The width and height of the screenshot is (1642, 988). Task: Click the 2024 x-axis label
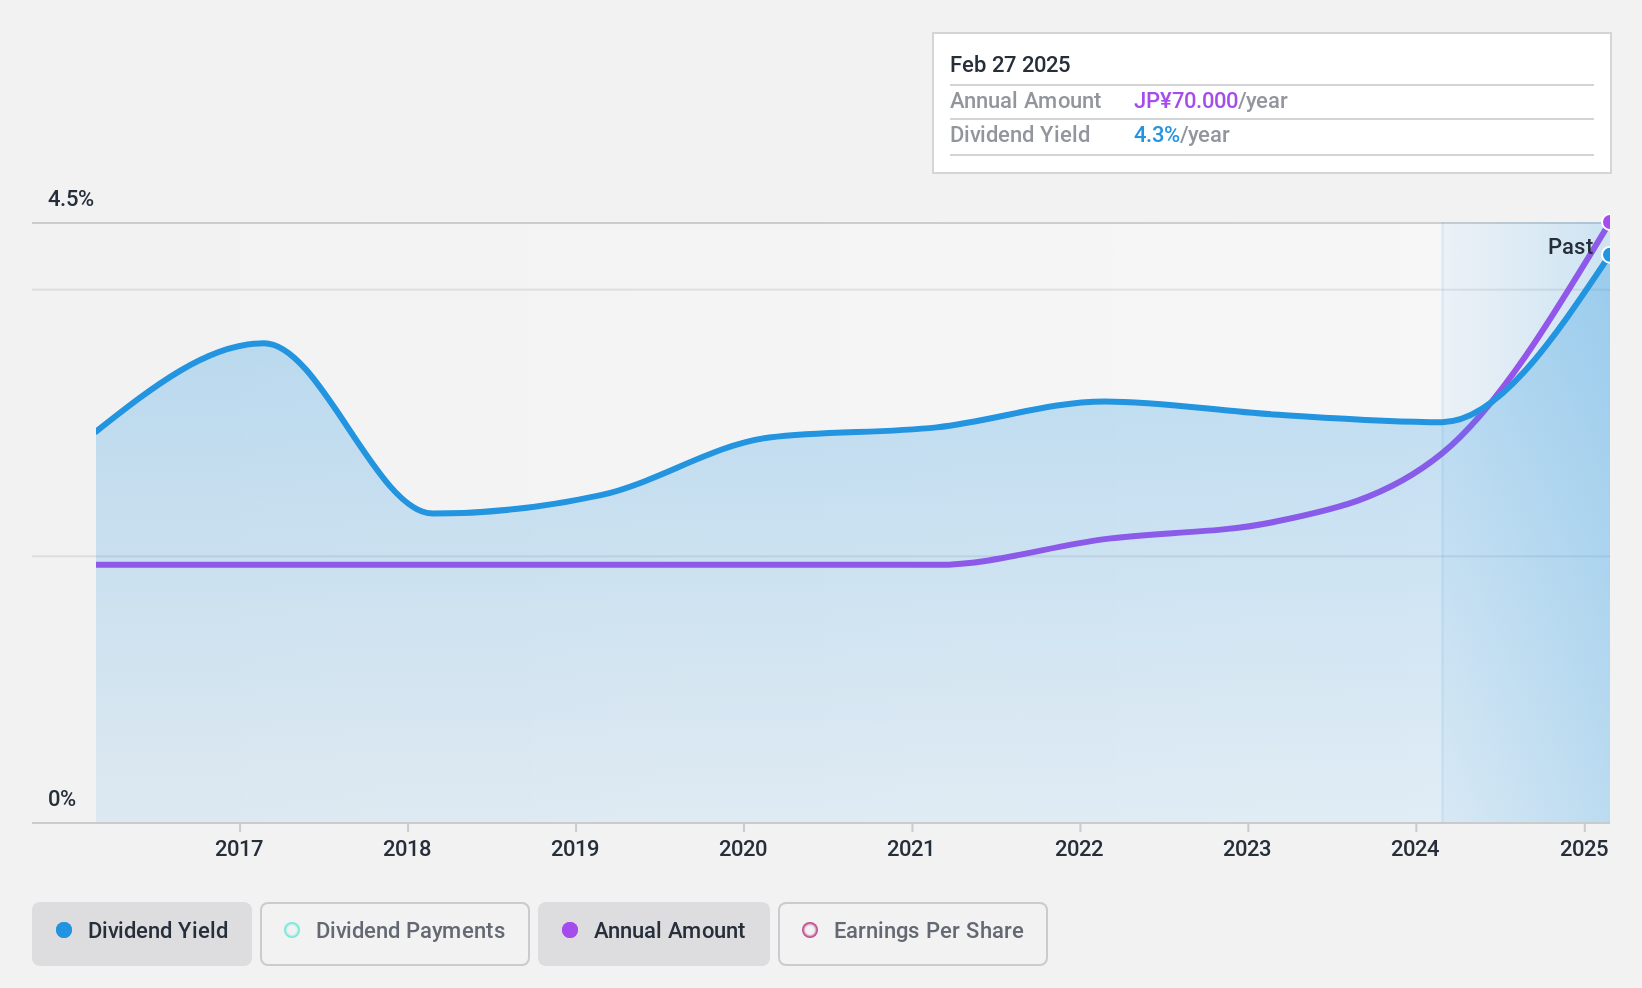1415,849
